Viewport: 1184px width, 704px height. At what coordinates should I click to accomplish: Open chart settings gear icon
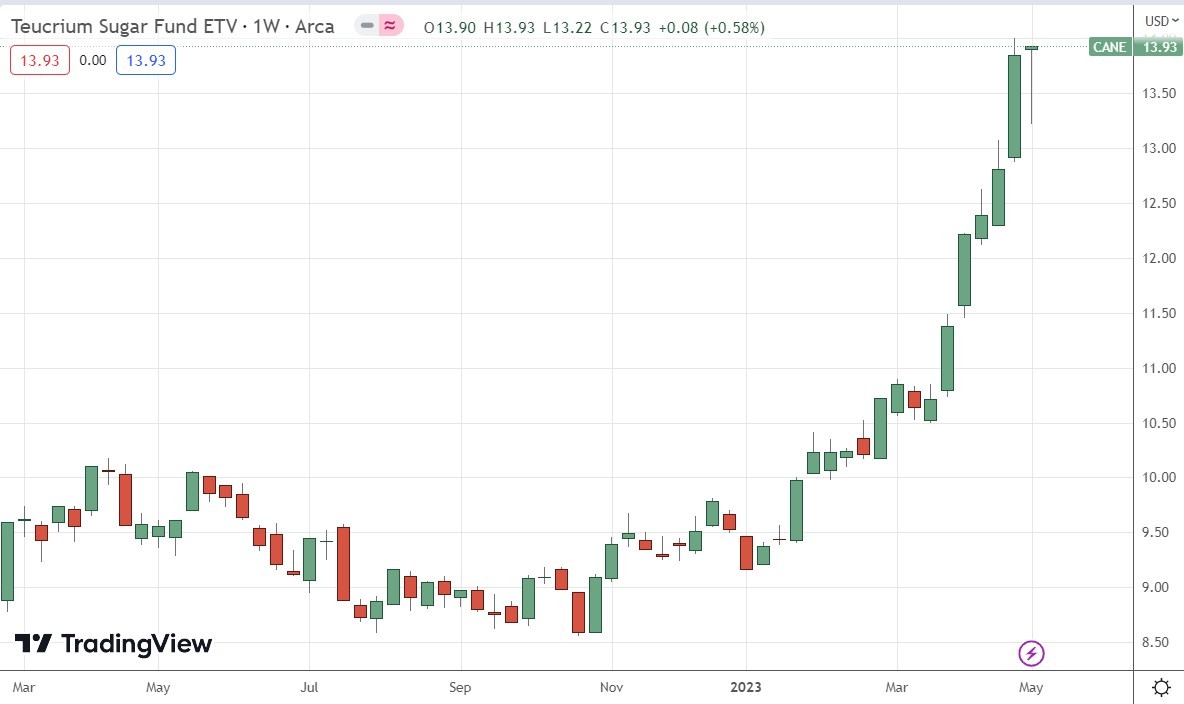[x=1161, y=687]
